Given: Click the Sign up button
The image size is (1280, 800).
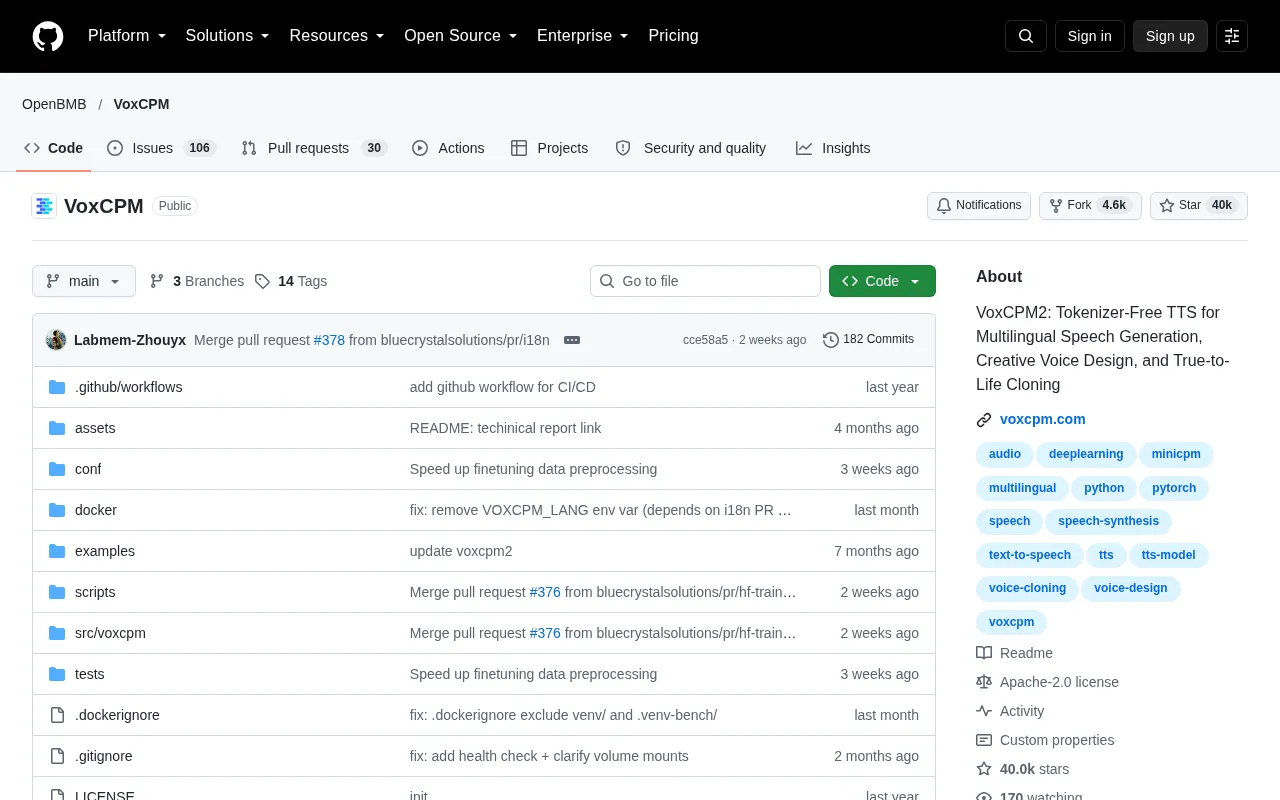Looking at the screenshot, I should [1170, 36].
